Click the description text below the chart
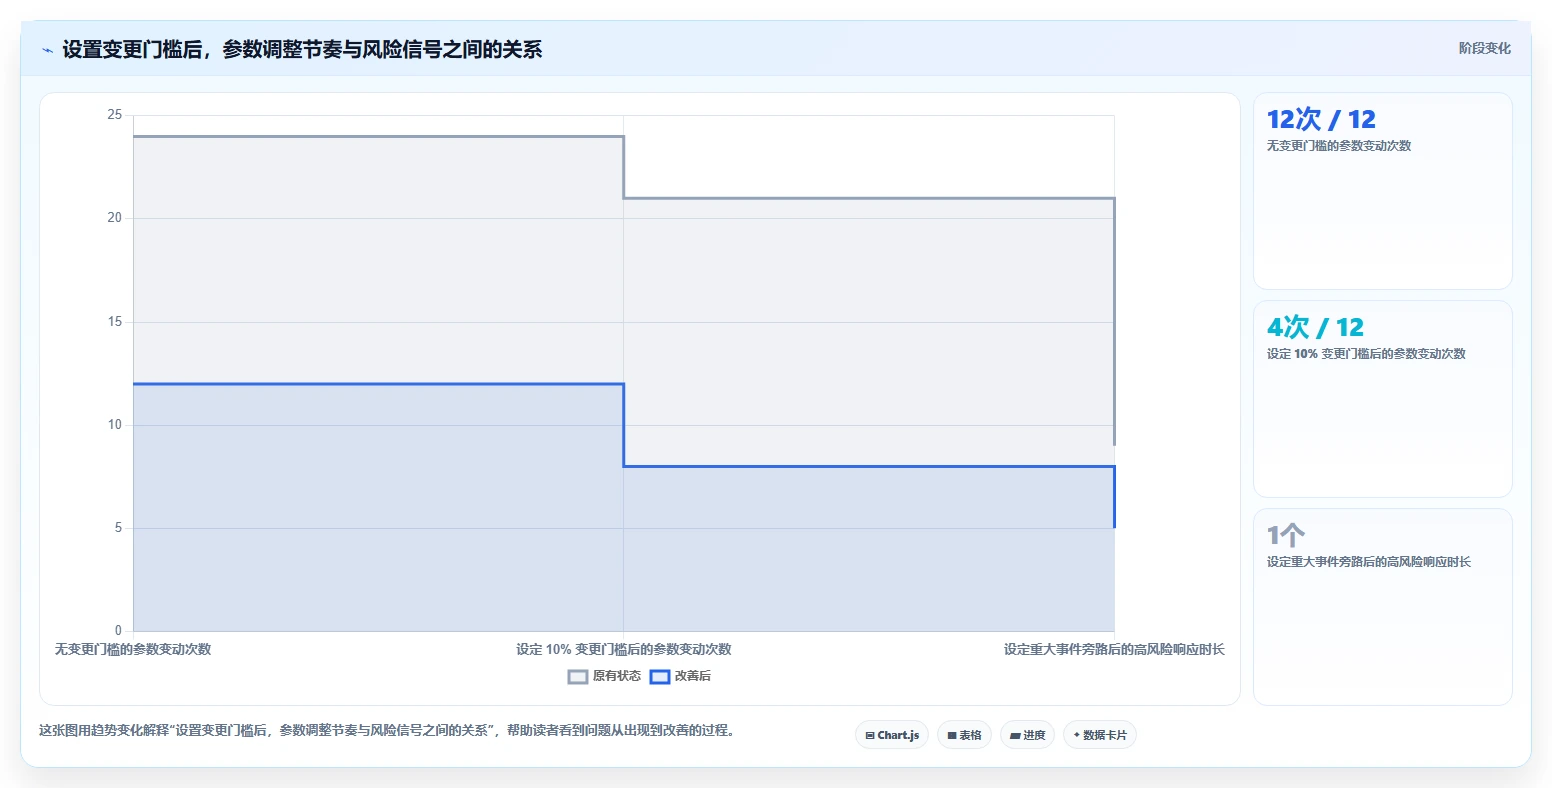 [388, 731]
